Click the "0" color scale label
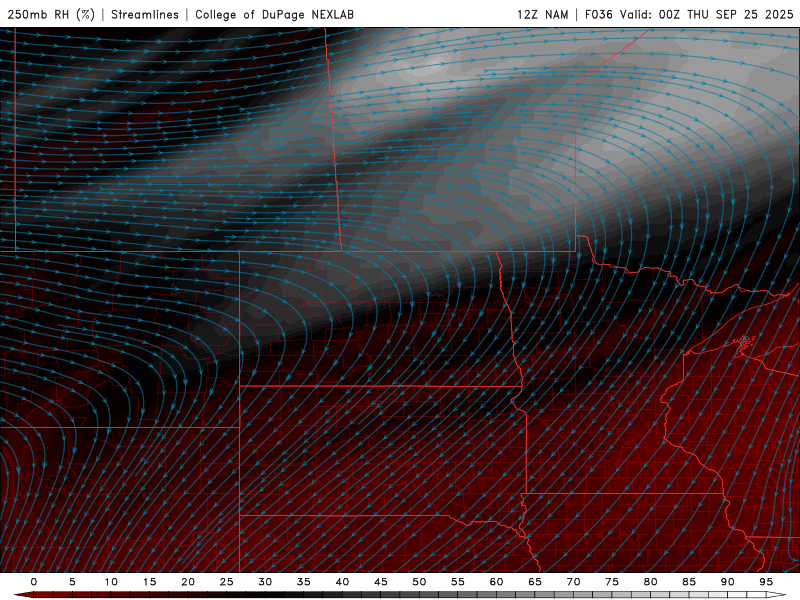The image size is (800, 600). tap(34, 582)
